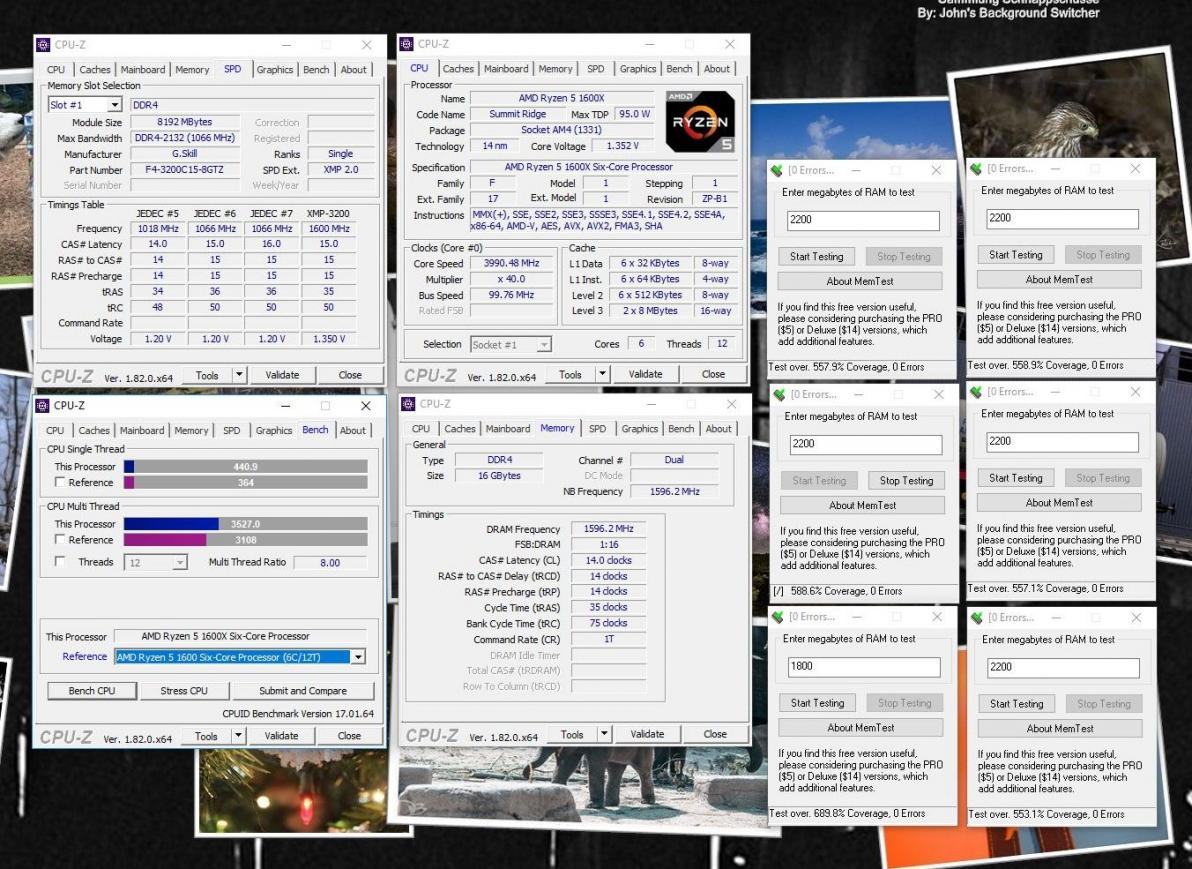Click XMP-3200 voltage 1.350 V cell
Viewport: 1192px width, 869px height.
pyautogui.click(x=329, y=339)
